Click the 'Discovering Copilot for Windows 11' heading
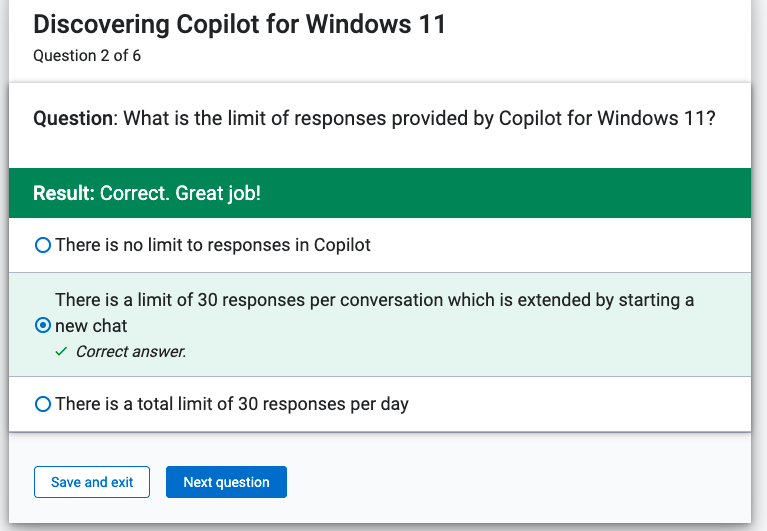 tap(240, 24)
